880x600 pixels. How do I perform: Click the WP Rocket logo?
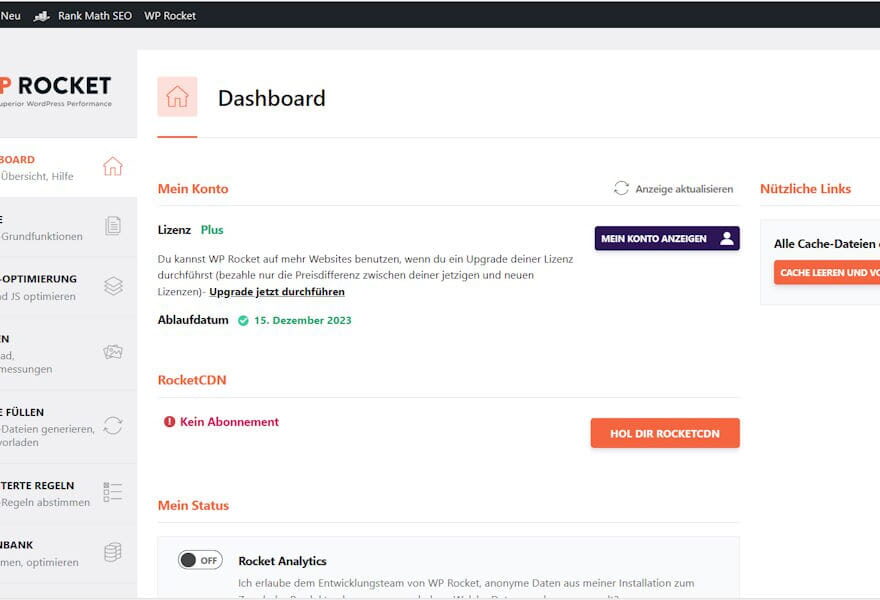[56, 91]
